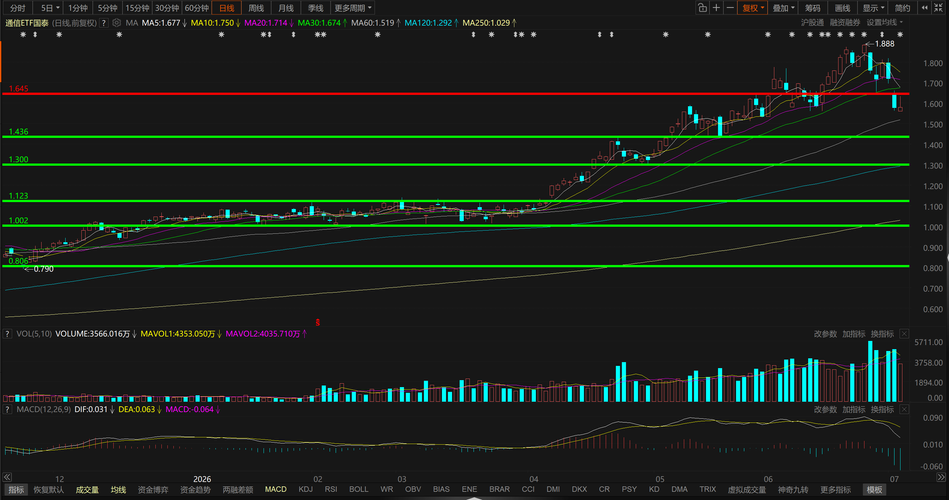
Task: Click the 融资融券 link
Action: coord(845,23)
